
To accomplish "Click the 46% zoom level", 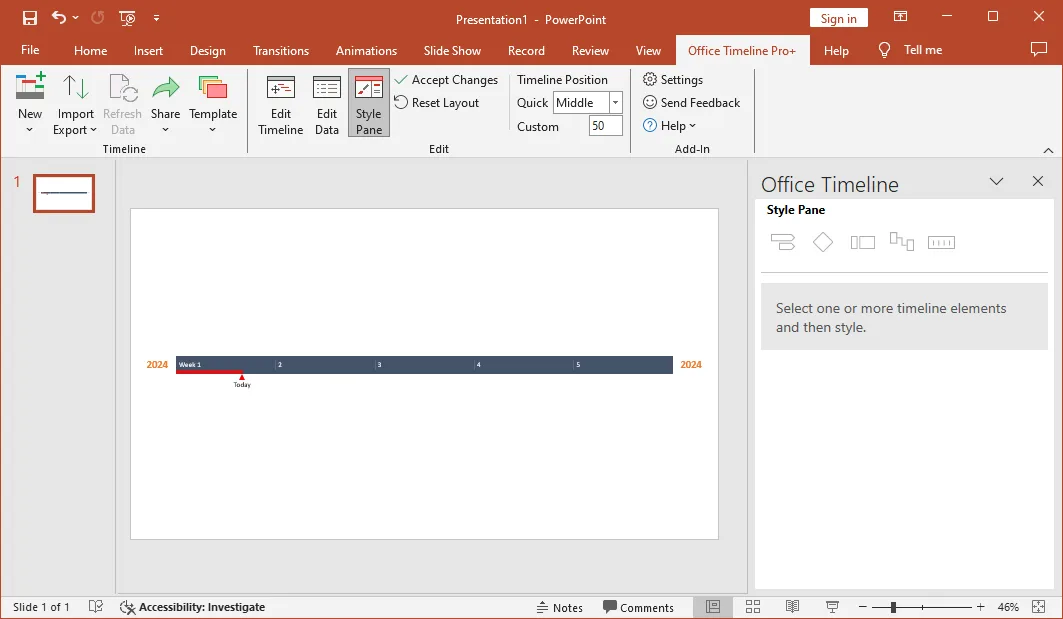I will [x=1008, y=607].
